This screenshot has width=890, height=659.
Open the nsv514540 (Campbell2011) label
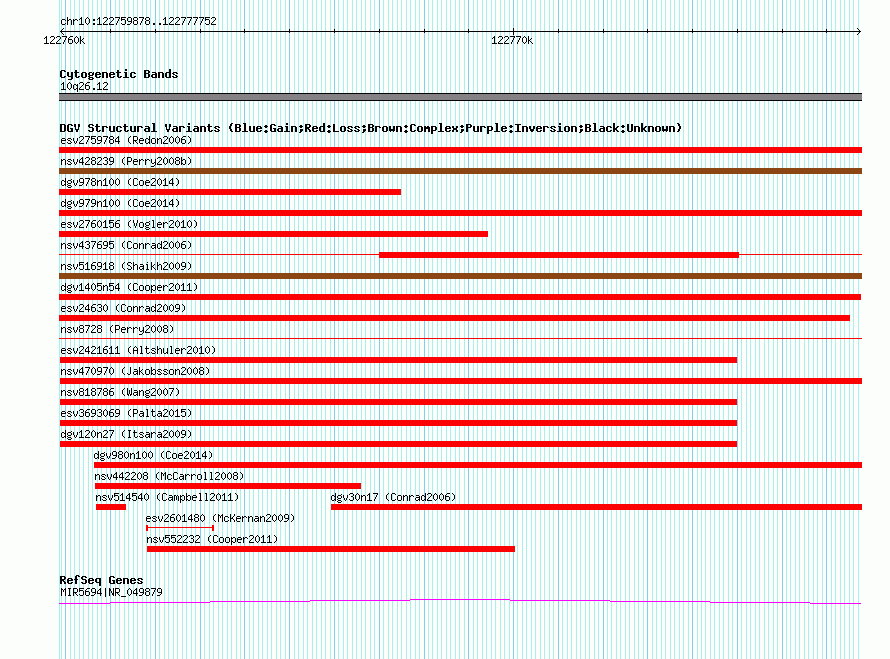tap(167, 497)
